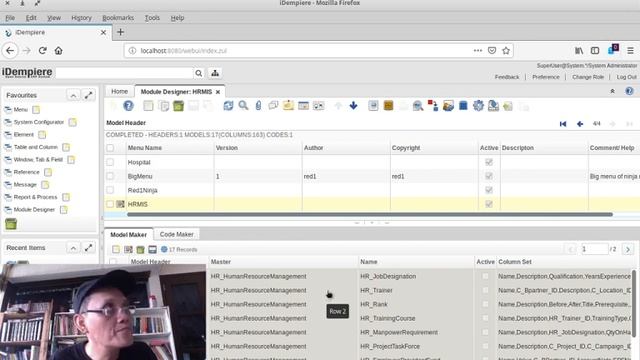Click the Process gear toolbar icon
640x360 pixels.
478,106
